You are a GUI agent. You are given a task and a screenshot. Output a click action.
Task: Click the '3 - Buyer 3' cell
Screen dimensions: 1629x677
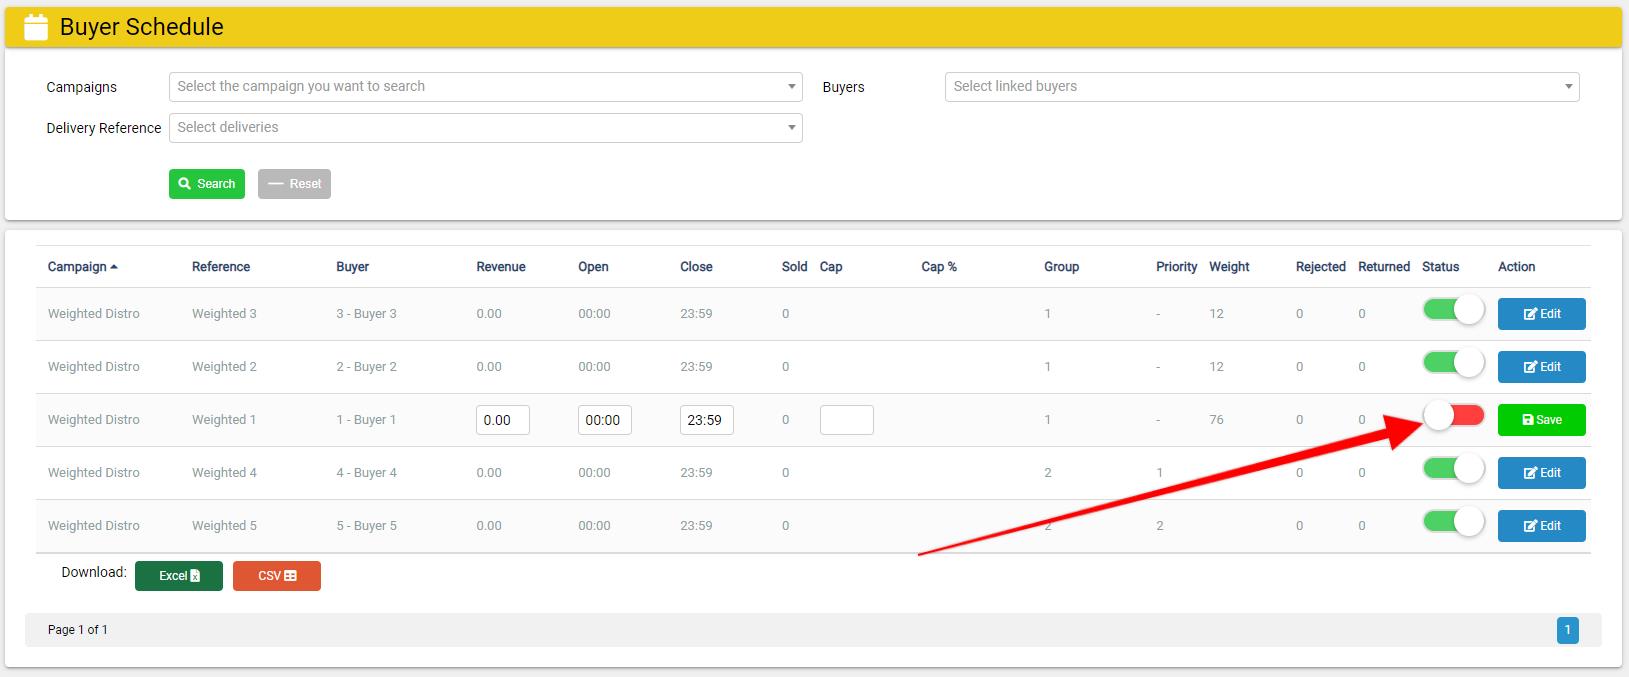[x=366, y=314]
